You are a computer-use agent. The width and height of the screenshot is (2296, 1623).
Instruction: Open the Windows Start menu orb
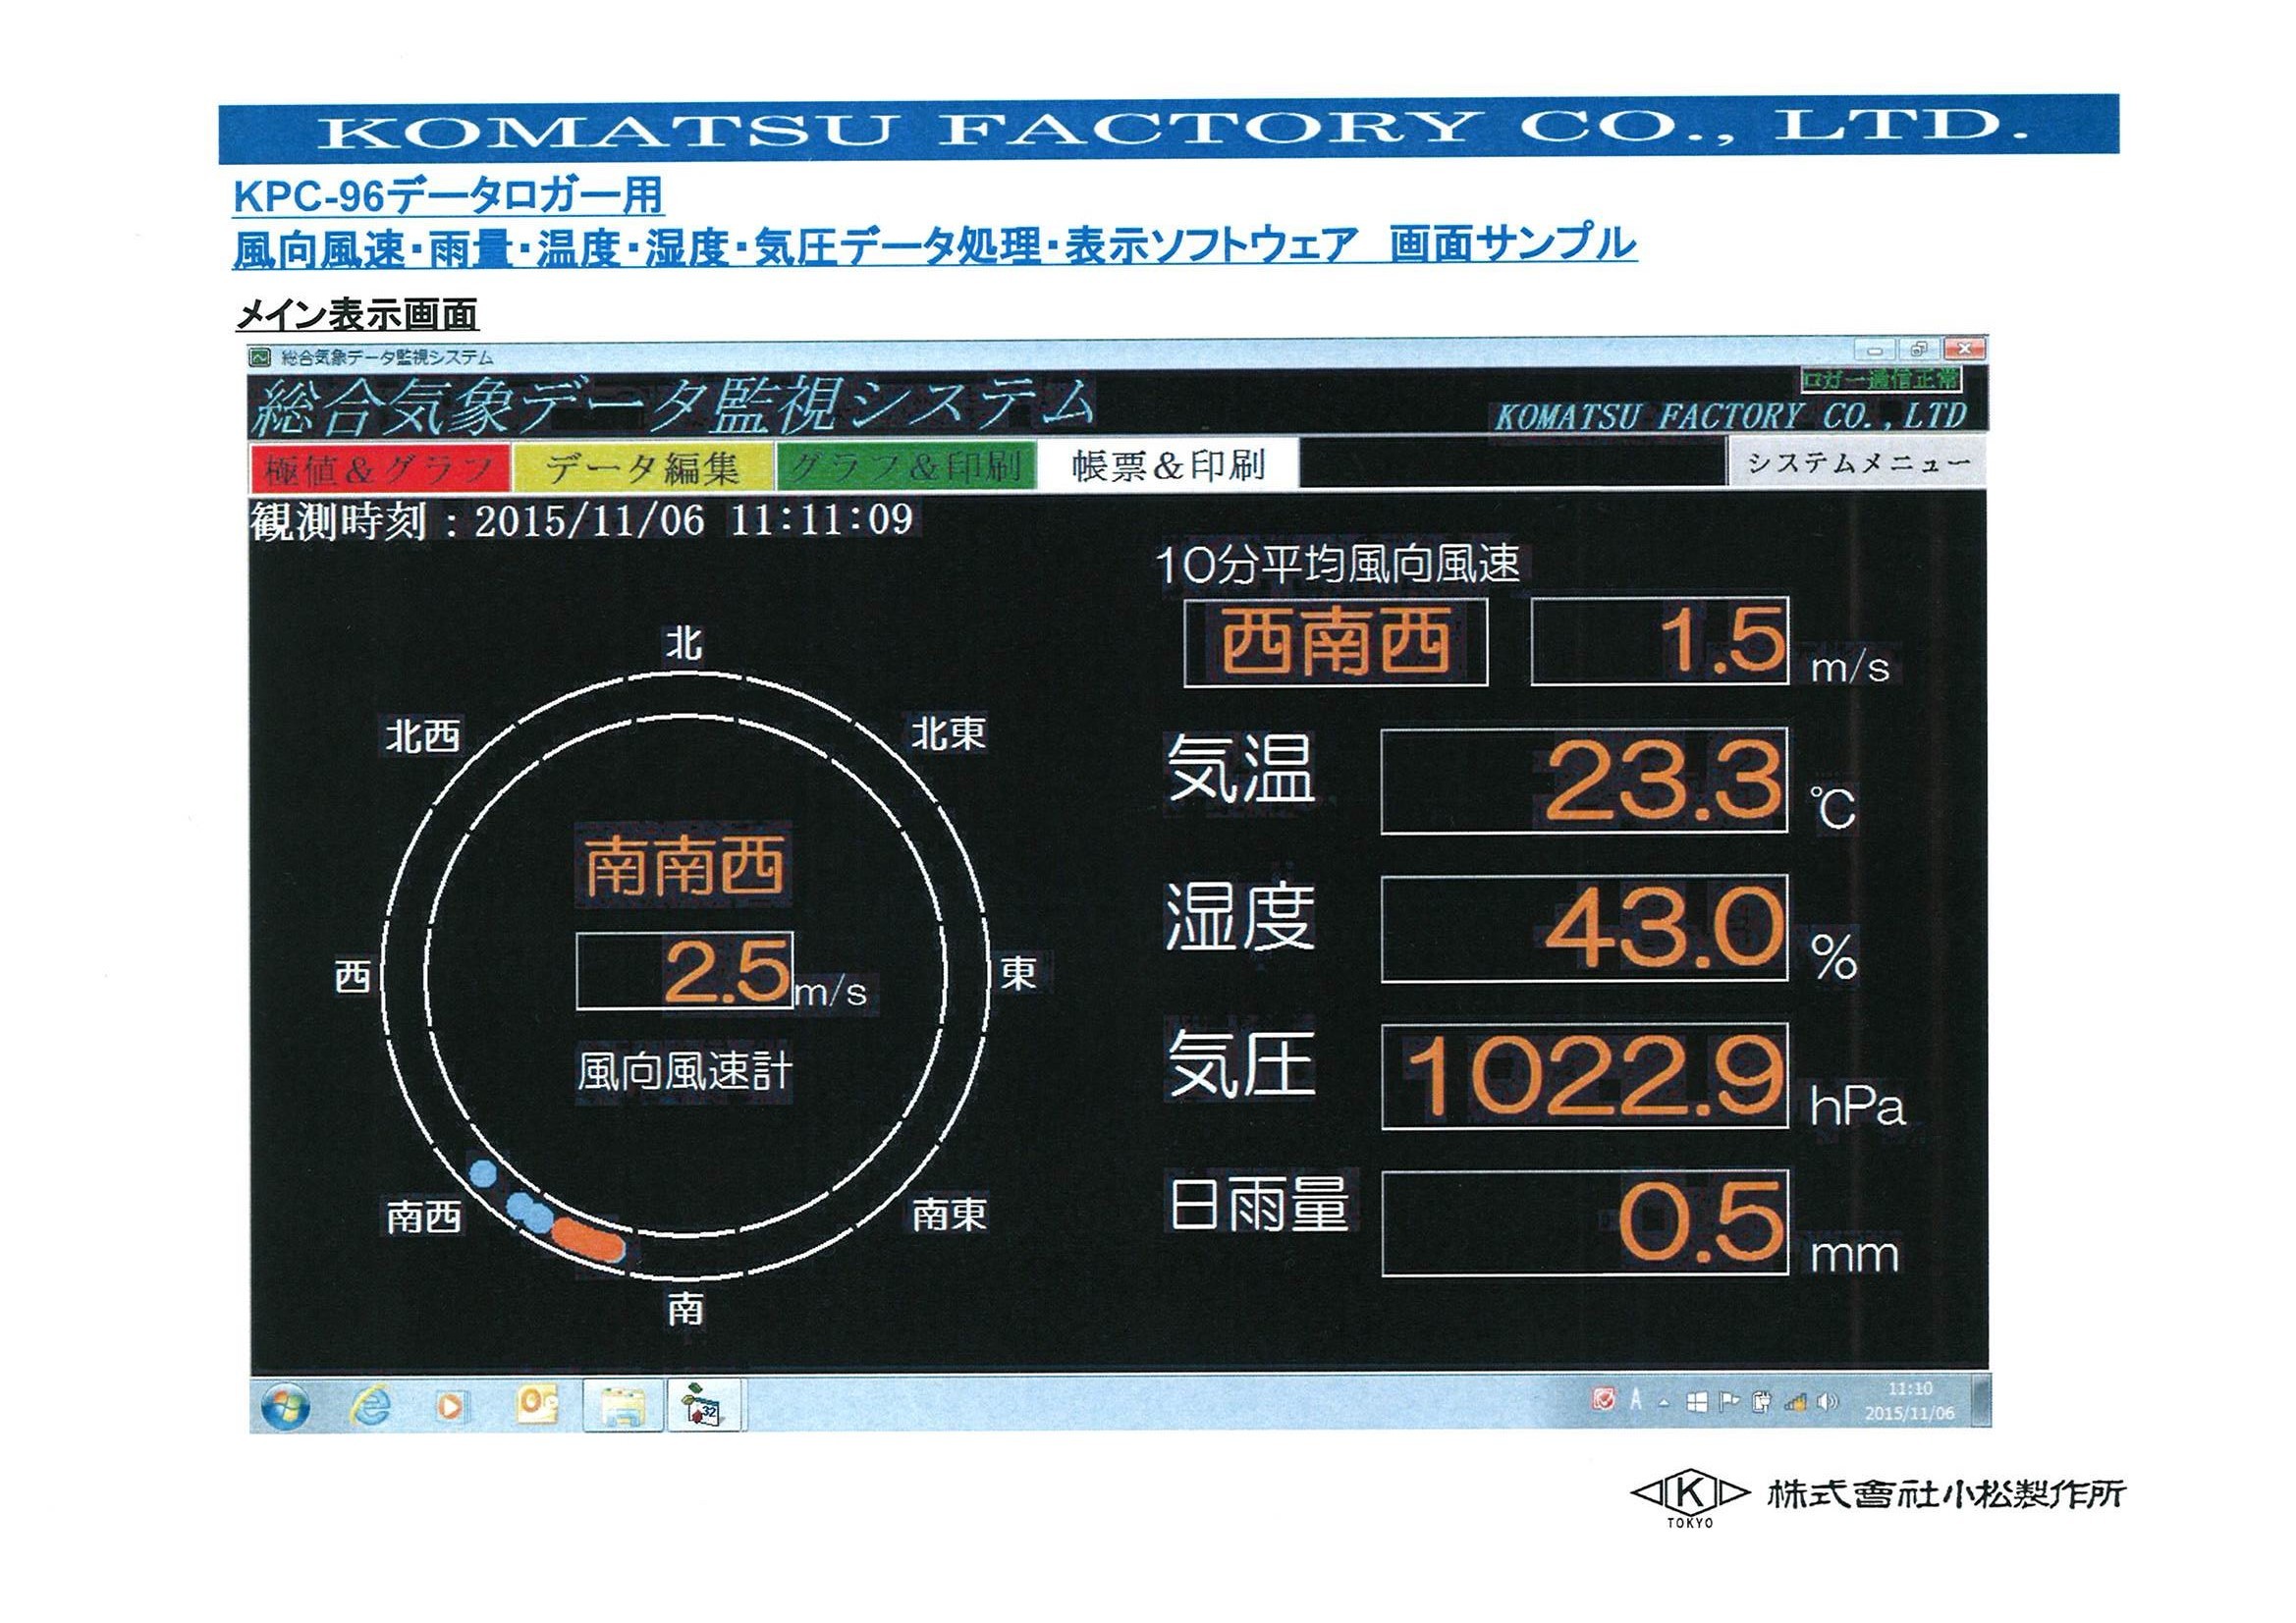tap(285, 1406)
